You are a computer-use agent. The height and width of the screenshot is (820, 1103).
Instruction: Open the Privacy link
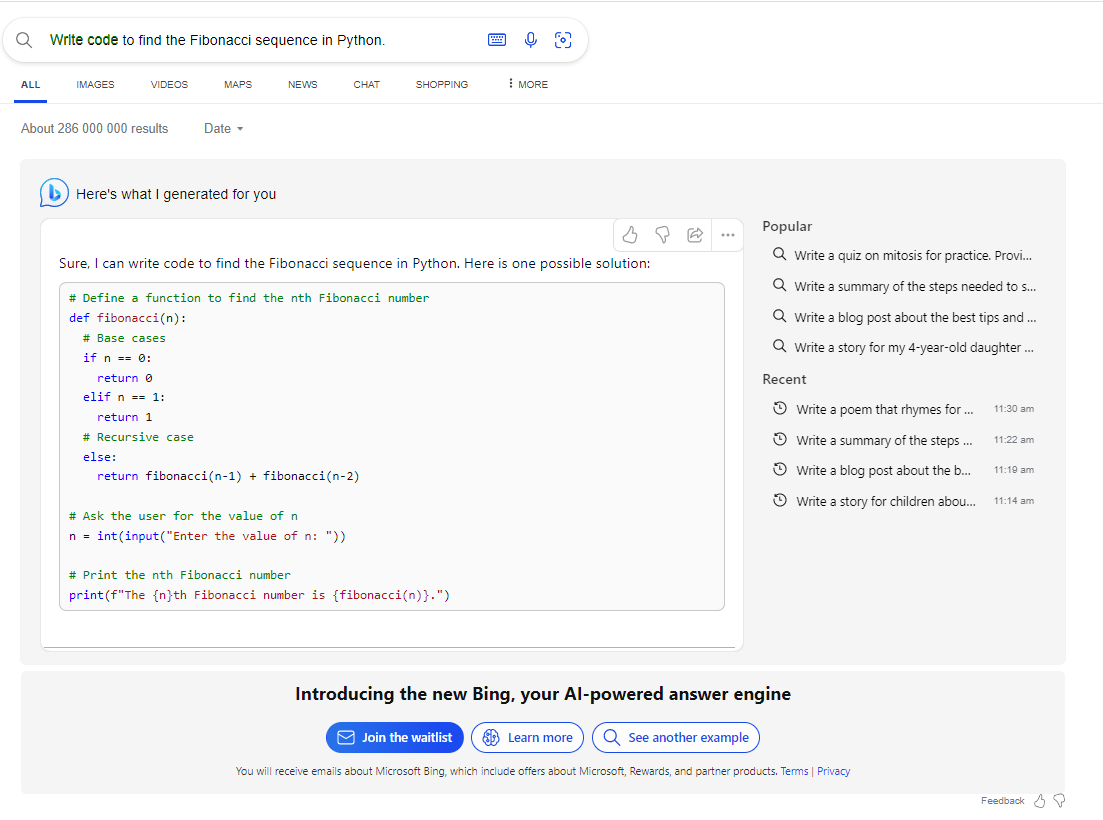click(x=833, y=772)
